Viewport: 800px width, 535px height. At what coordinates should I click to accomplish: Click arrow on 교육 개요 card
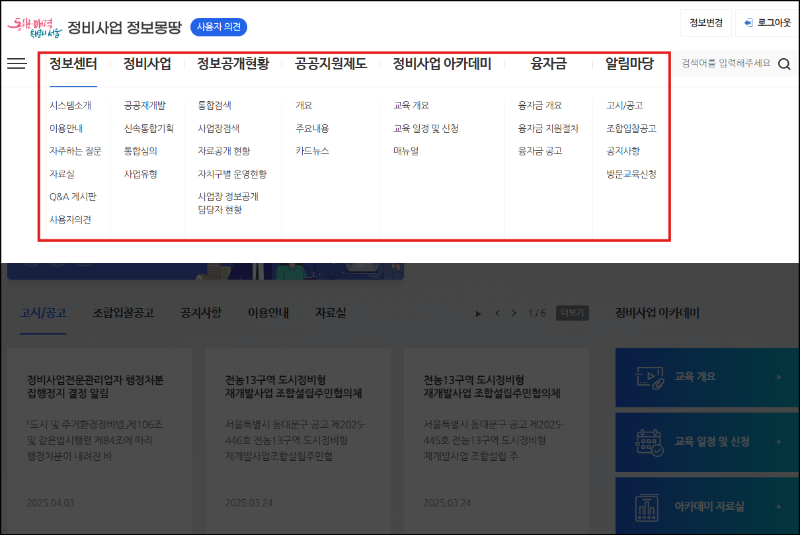coord(778,377)
